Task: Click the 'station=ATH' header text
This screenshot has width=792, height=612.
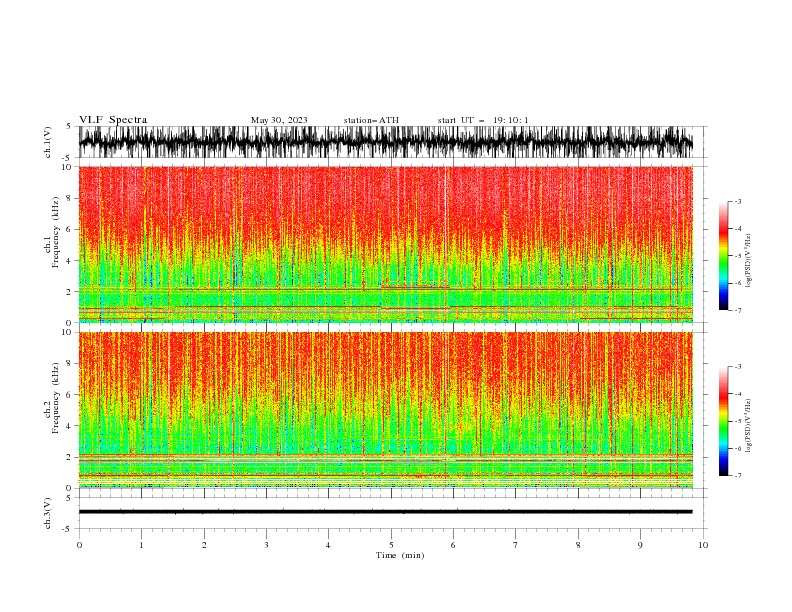Action: [371, 120]
